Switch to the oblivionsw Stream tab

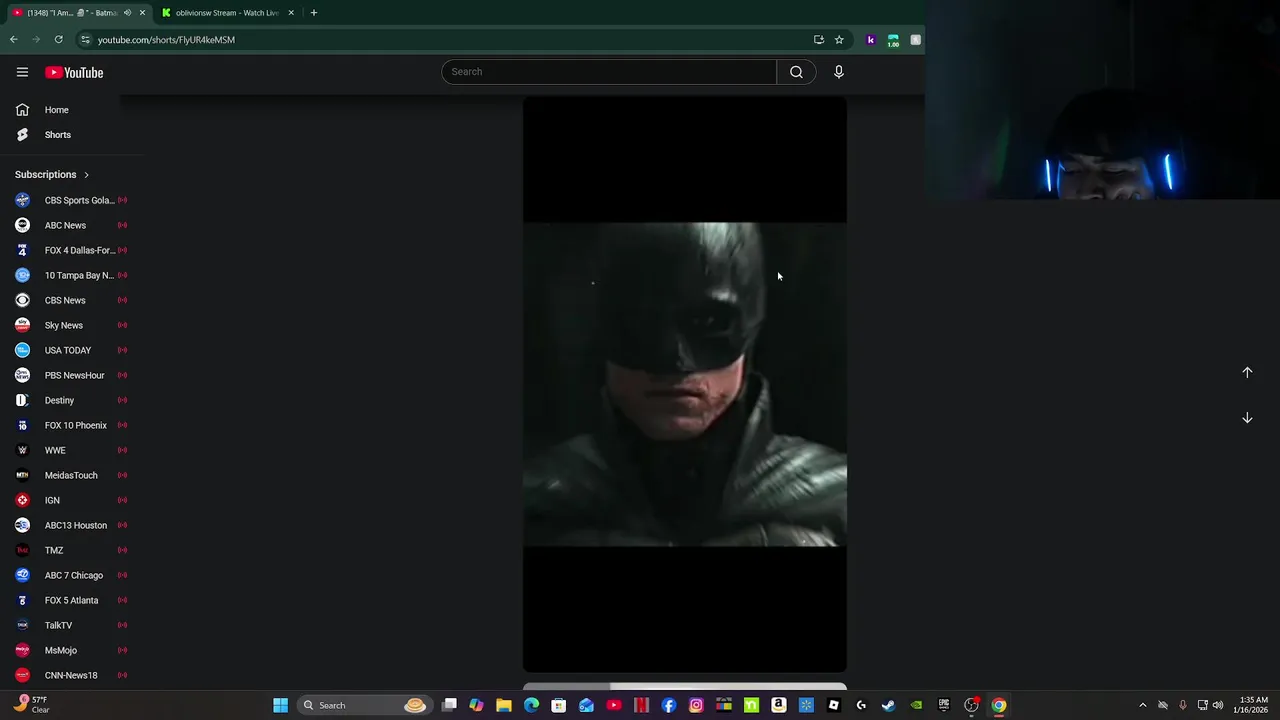pos(227,13)
